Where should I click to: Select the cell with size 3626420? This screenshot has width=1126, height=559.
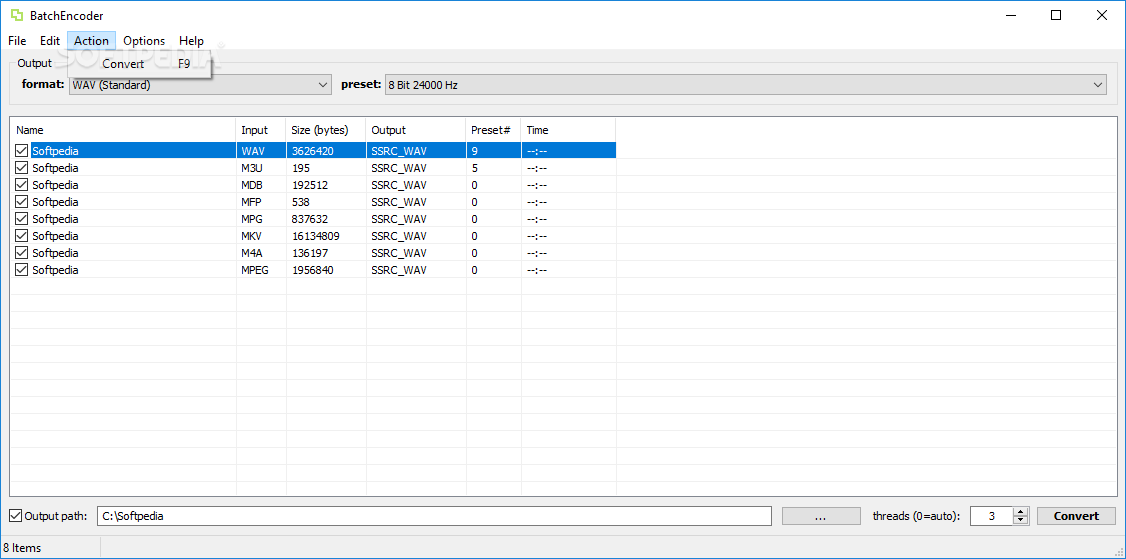coord(326,151)
